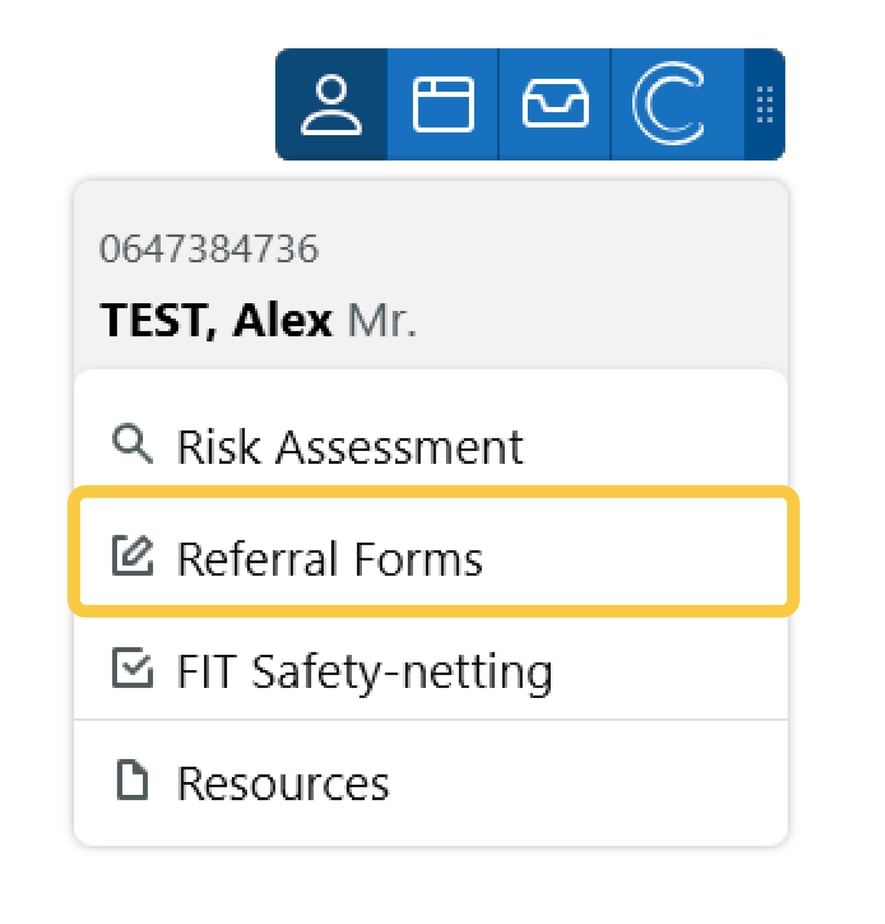Viewport: 885px width, 924px height.
Task: Click the word Assessment in Risk Assessment
Action: tap(399, 446)
